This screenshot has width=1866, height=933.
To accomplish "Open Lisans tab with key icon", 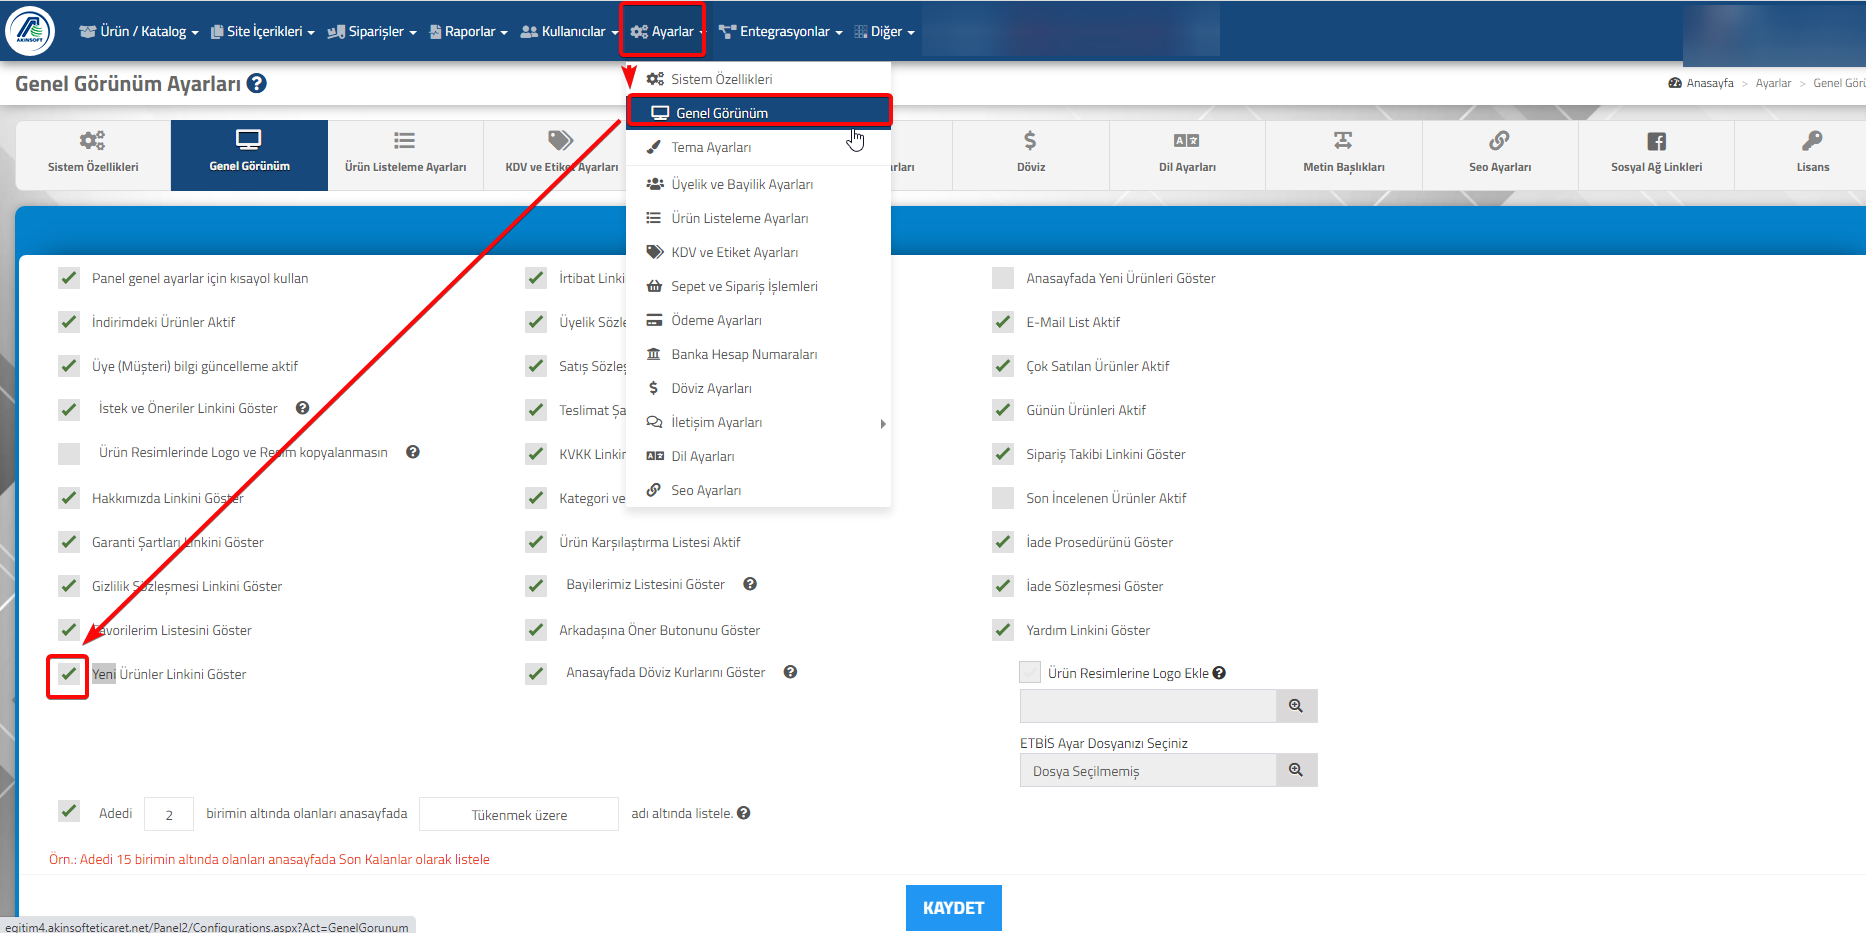I will click(x=1812, y=155).
